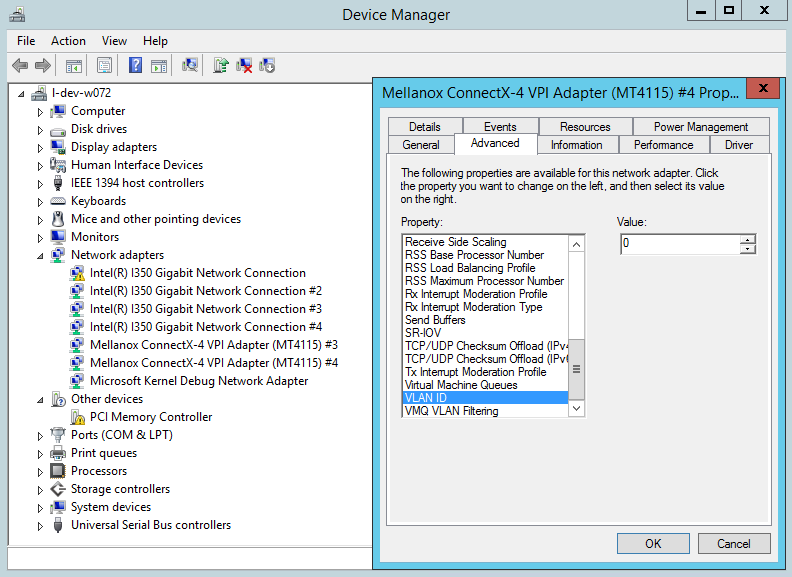Viewport: 792px width, 577px height.
Task: Click the IEEE 1394 host controllers icon
Action: pos(58,183)
